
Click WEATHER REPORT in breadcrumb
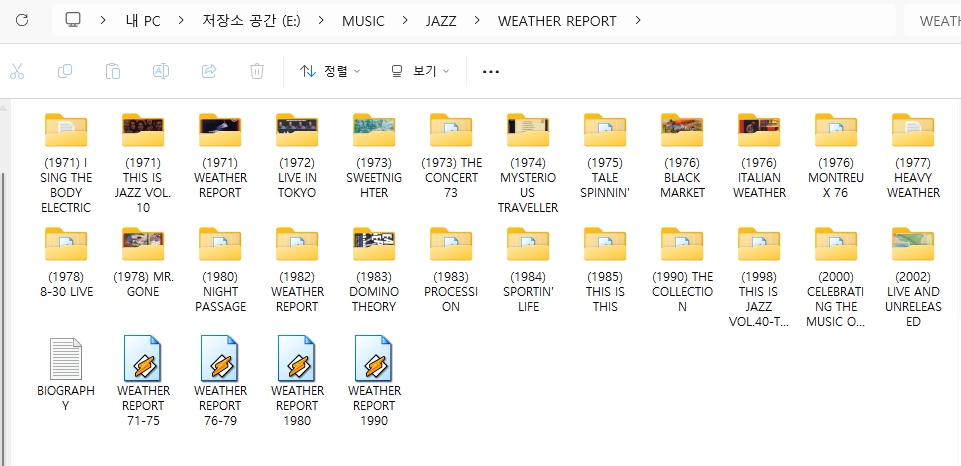(x=557, y=21)
